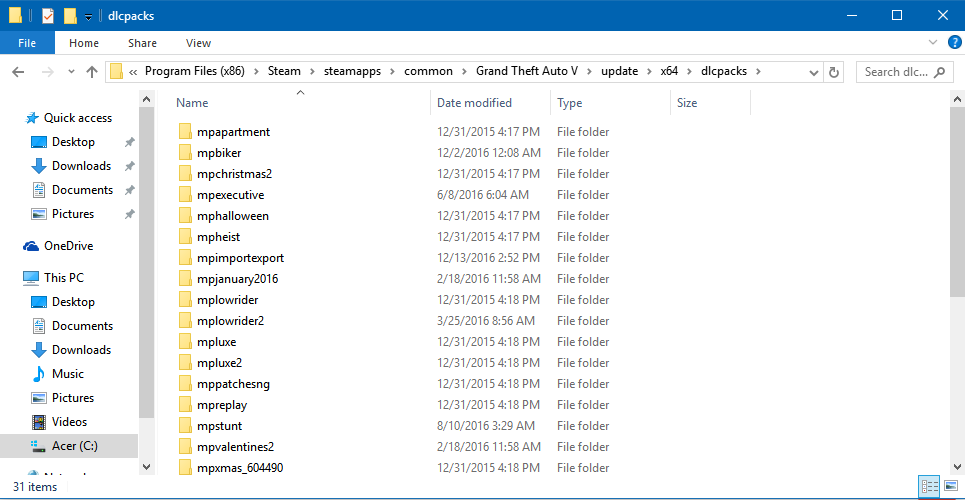The width and height of the screenshot is (965, 500).
Task: Select the mppatchesng folder
Action: point(233,384)
